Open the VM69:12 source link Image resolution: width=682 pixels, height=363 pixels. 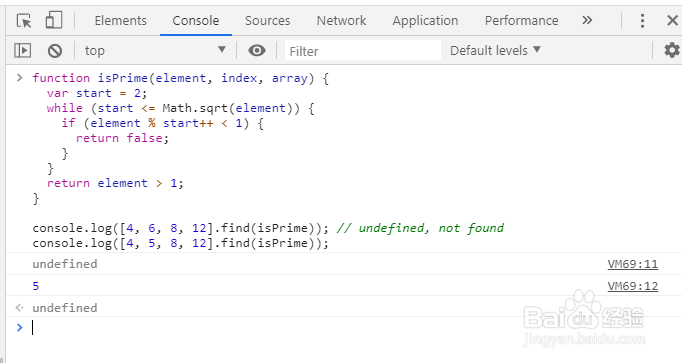pos(632,286)
